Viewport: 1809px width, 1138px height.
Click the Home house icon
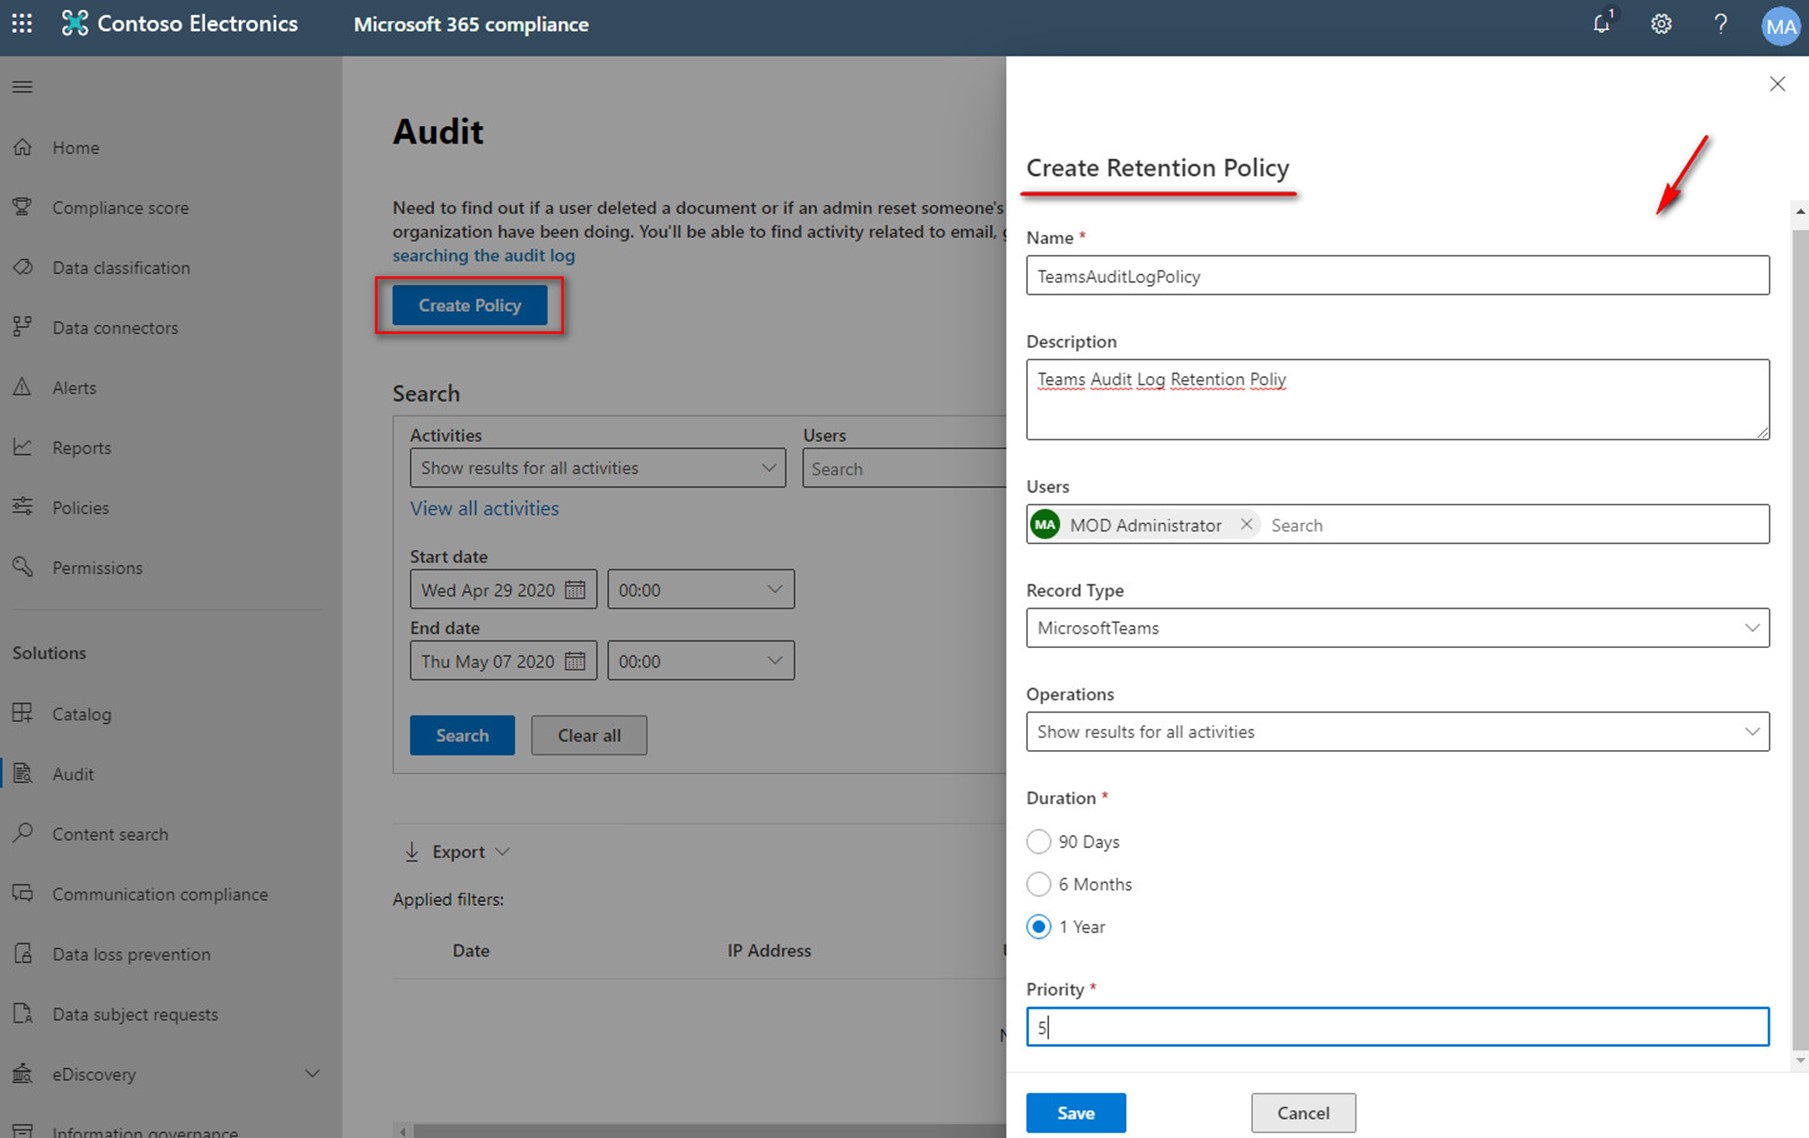(23, 147)
